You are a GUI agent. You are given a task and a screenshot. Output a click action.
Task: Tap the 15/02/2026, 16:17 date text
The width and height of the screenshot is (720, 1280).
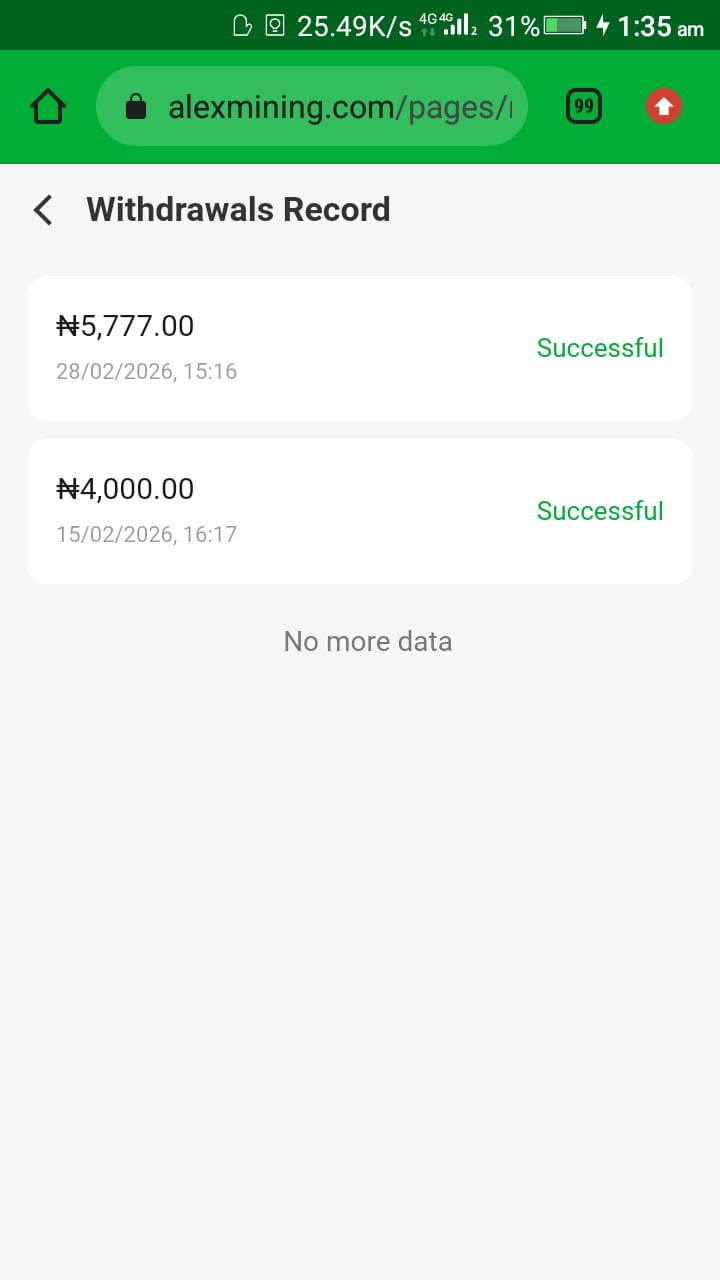(x=146, y=535)
